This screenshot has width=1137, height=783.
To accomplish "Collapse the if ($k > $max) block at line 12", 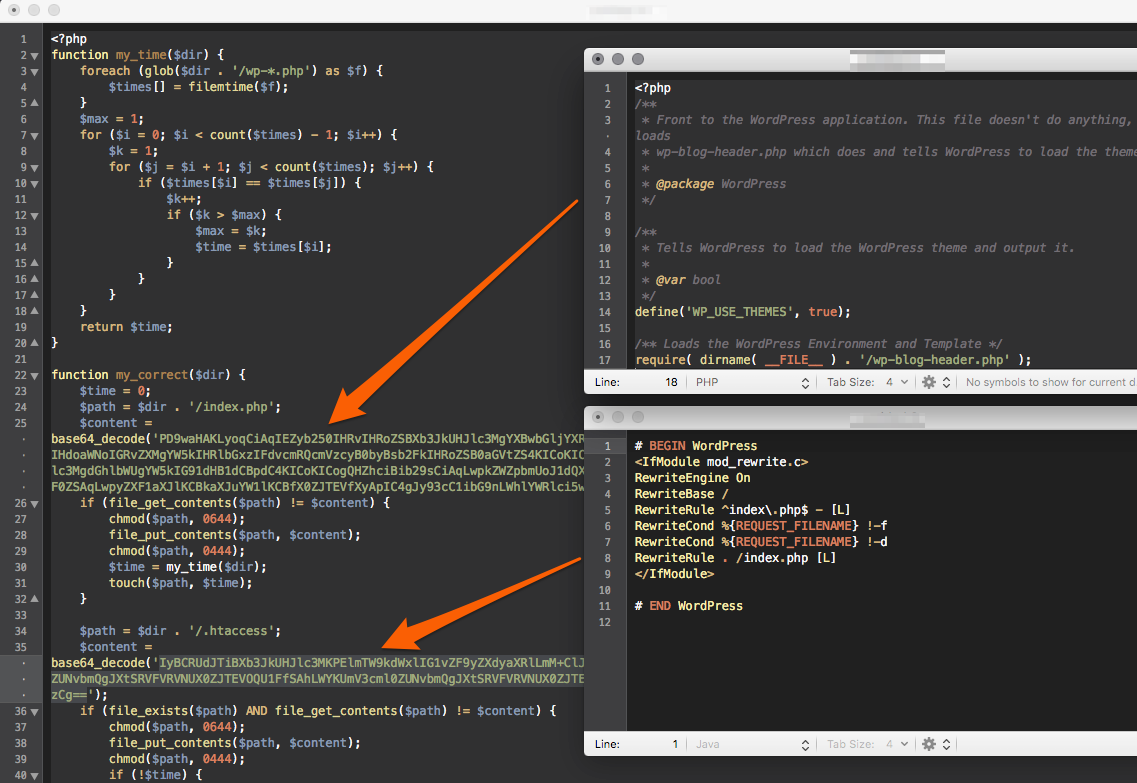I will point(34,216).
